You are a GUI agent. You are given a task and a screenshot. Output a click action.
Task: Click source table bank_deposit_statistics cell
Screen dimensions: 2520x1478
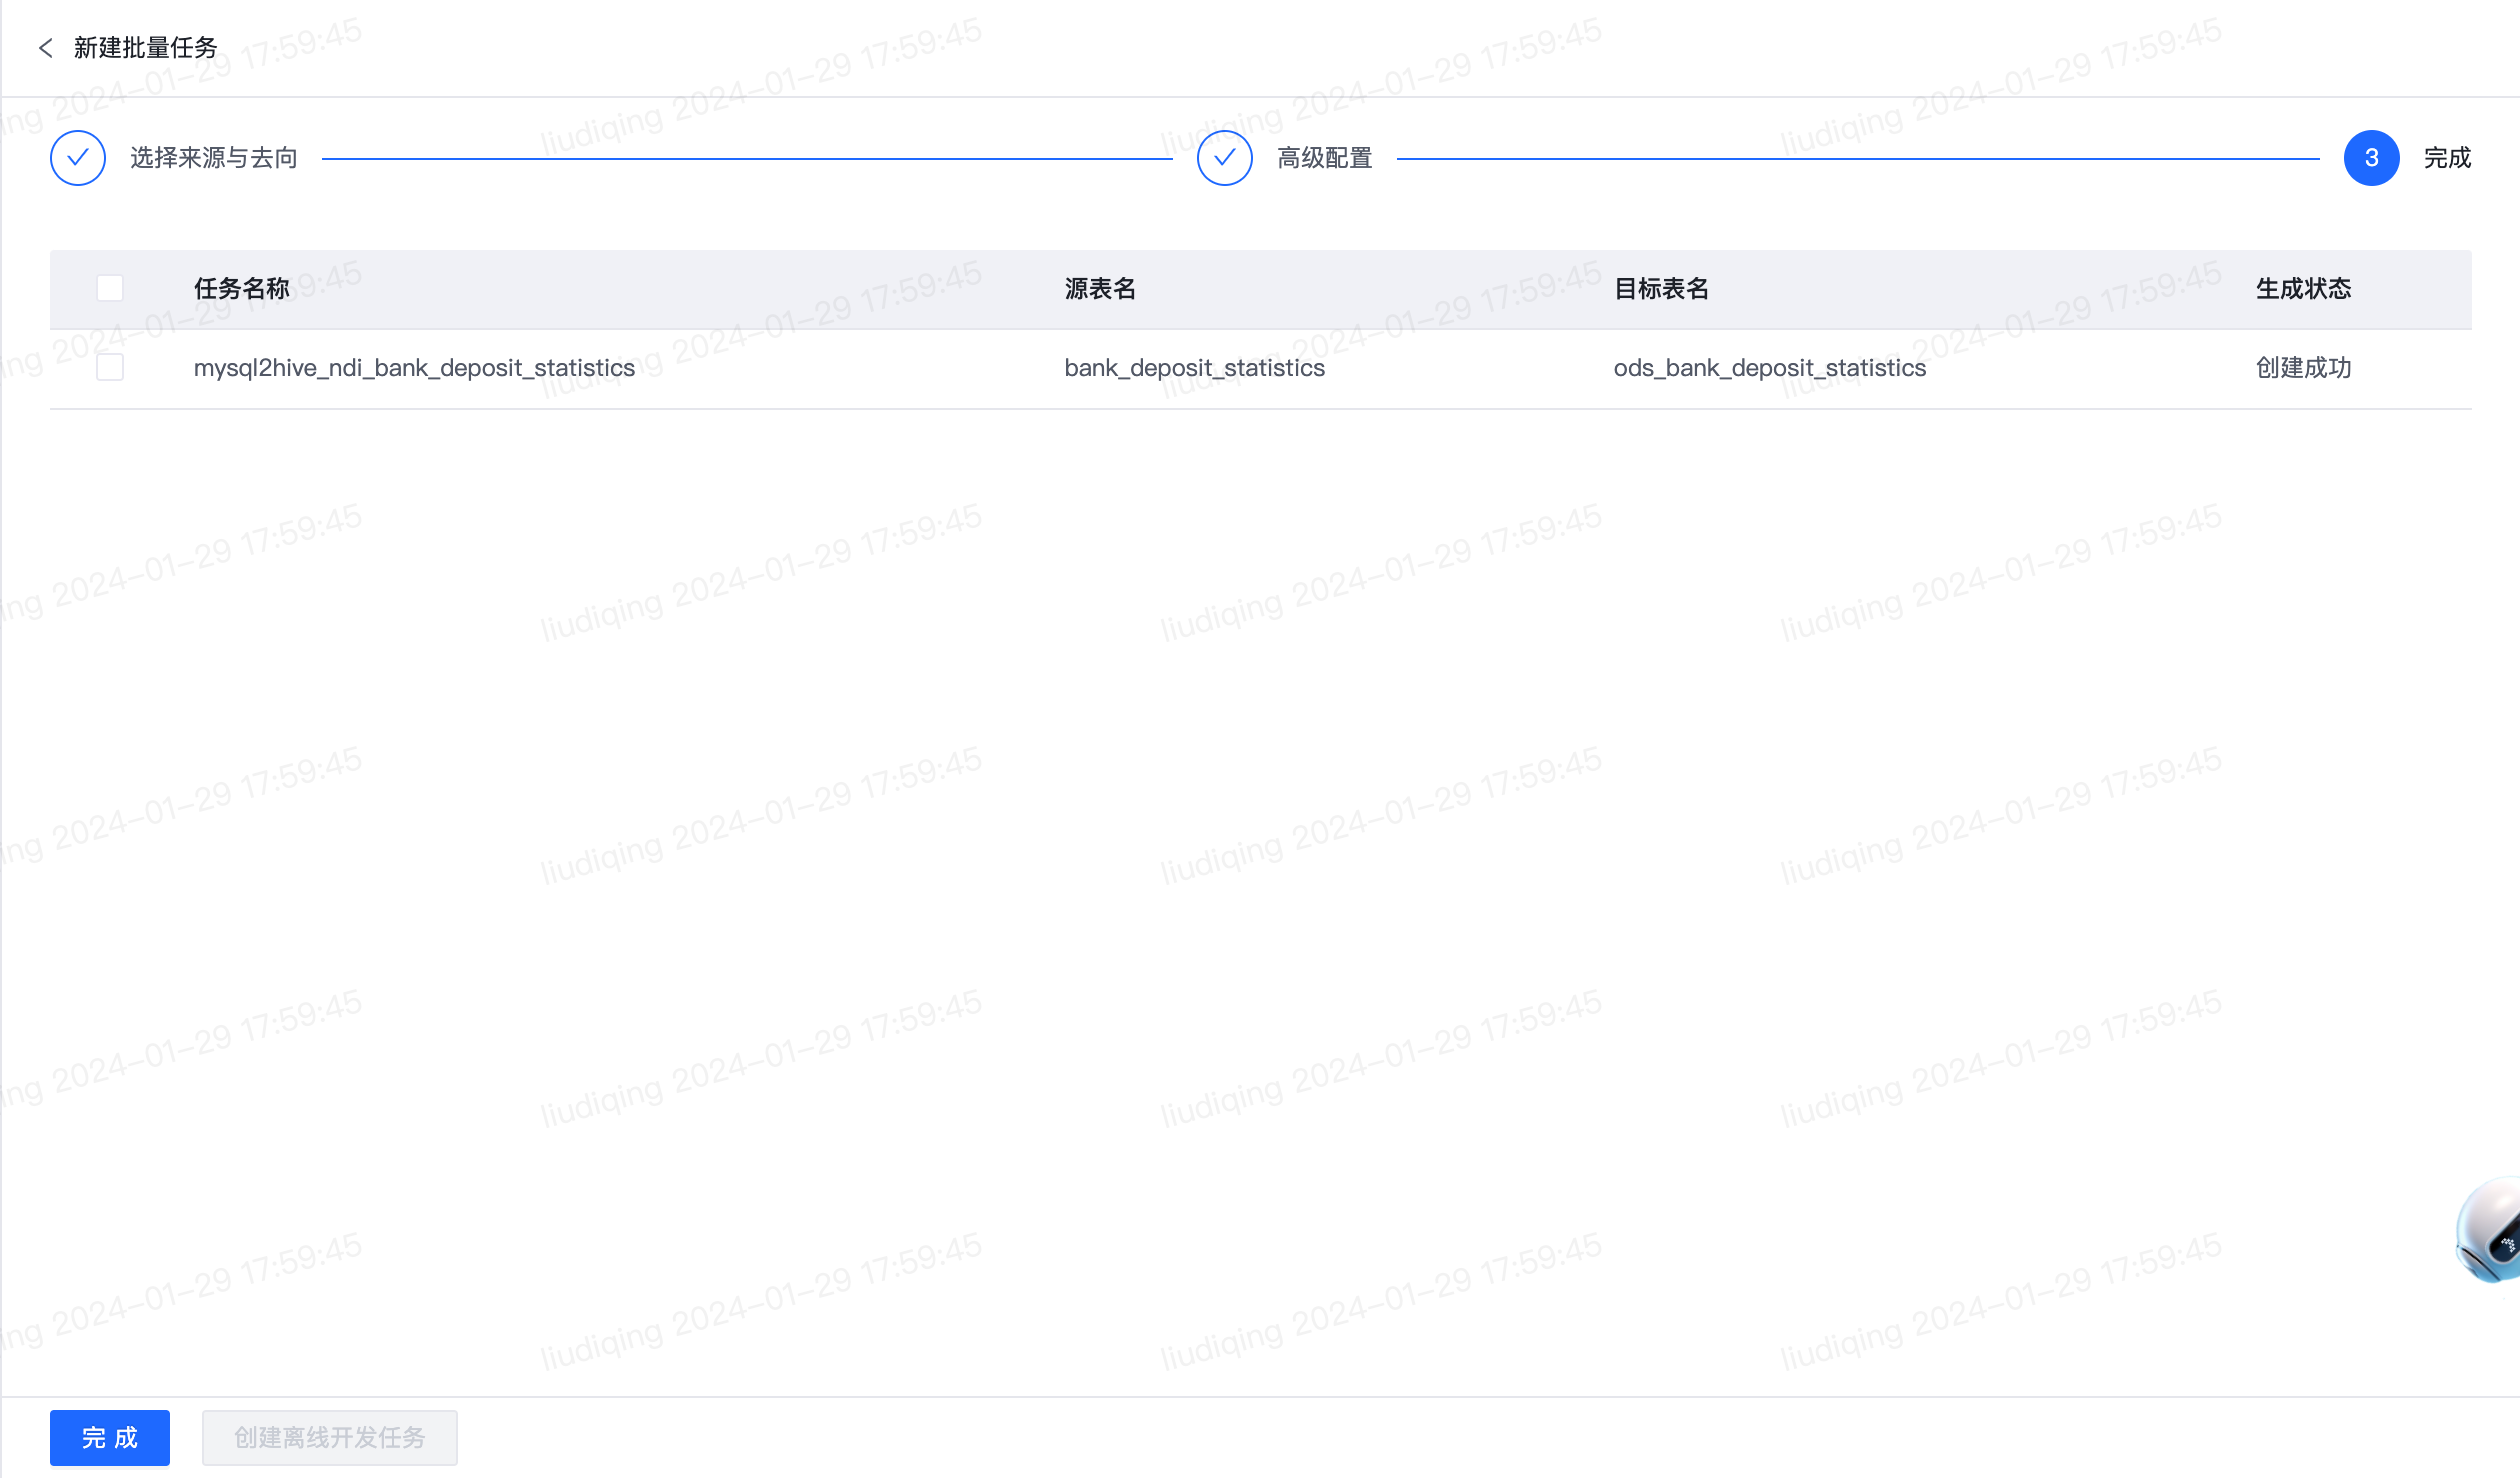coord(1195,368)
